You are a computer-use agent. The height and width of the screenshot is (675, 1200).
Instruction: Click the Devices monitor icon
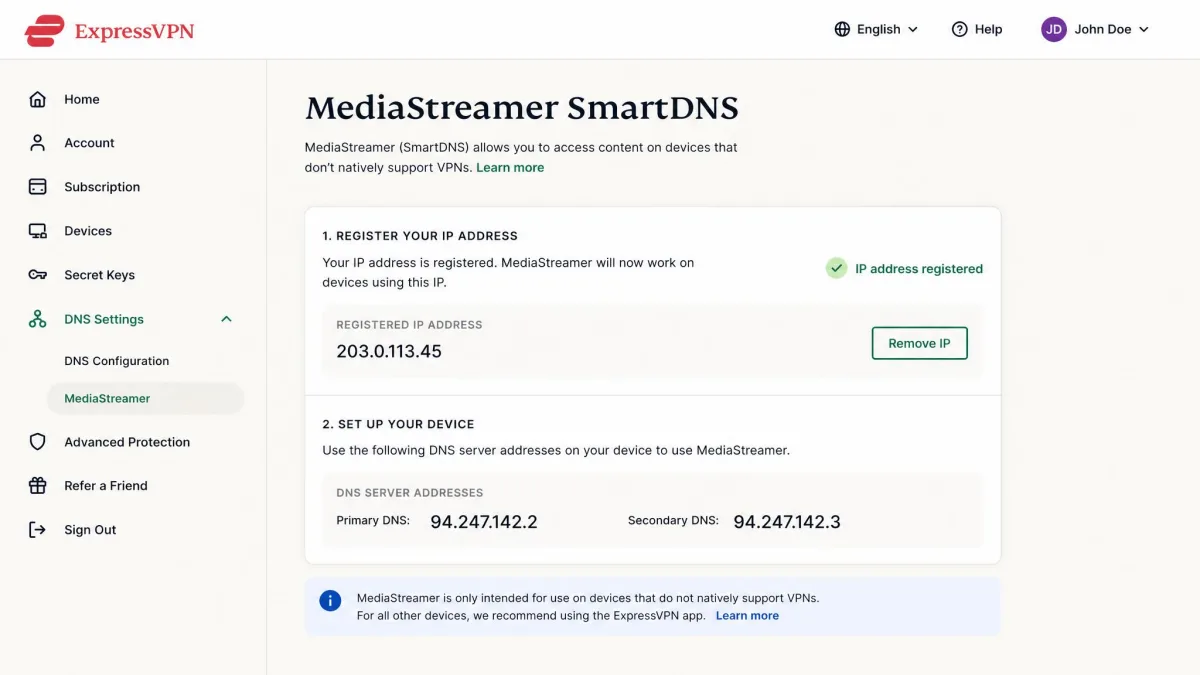pos(38,231)
